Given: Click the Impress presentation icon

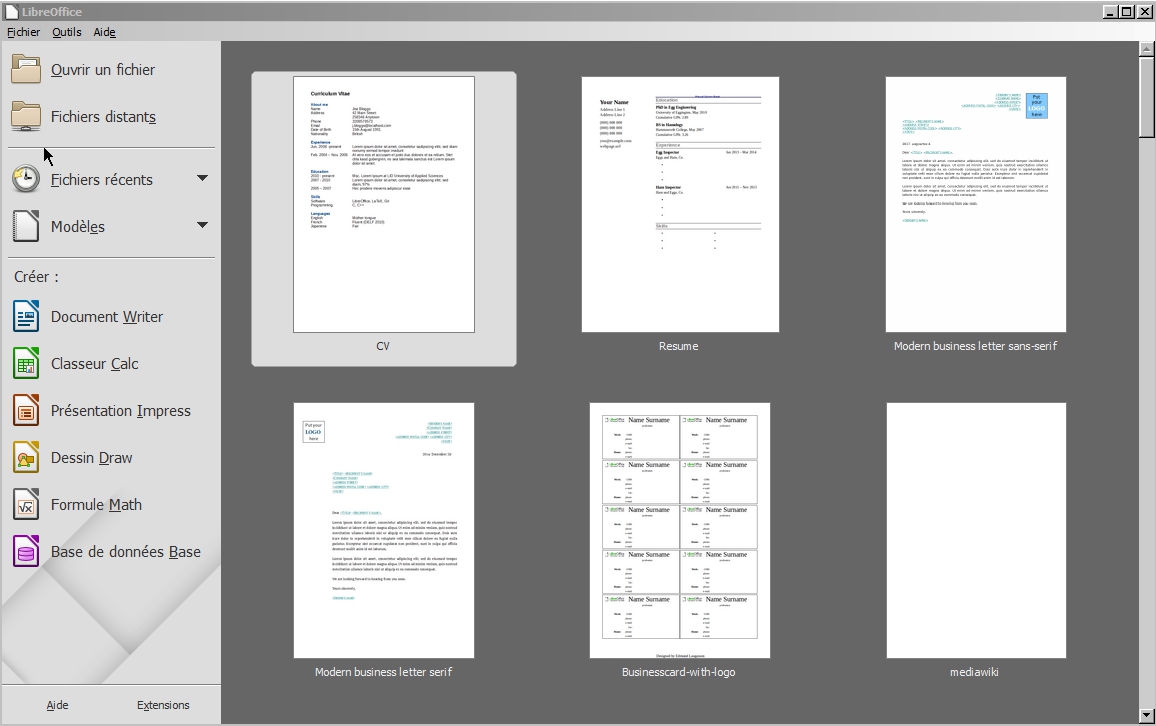Looking at the screenshot, I should tap(26, 411).
